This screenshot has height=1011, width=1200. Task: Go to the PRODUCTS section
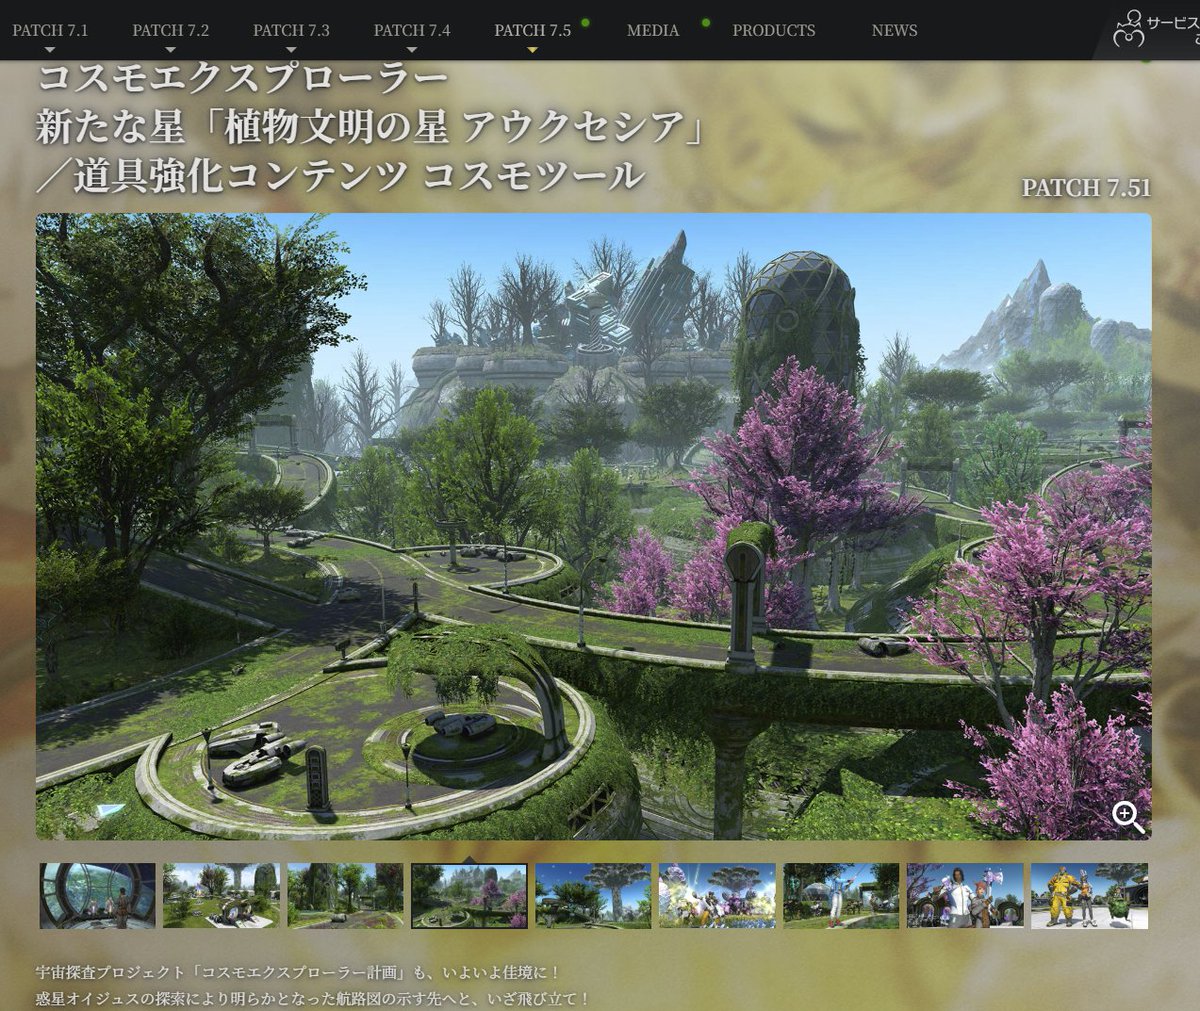[773, 31]
